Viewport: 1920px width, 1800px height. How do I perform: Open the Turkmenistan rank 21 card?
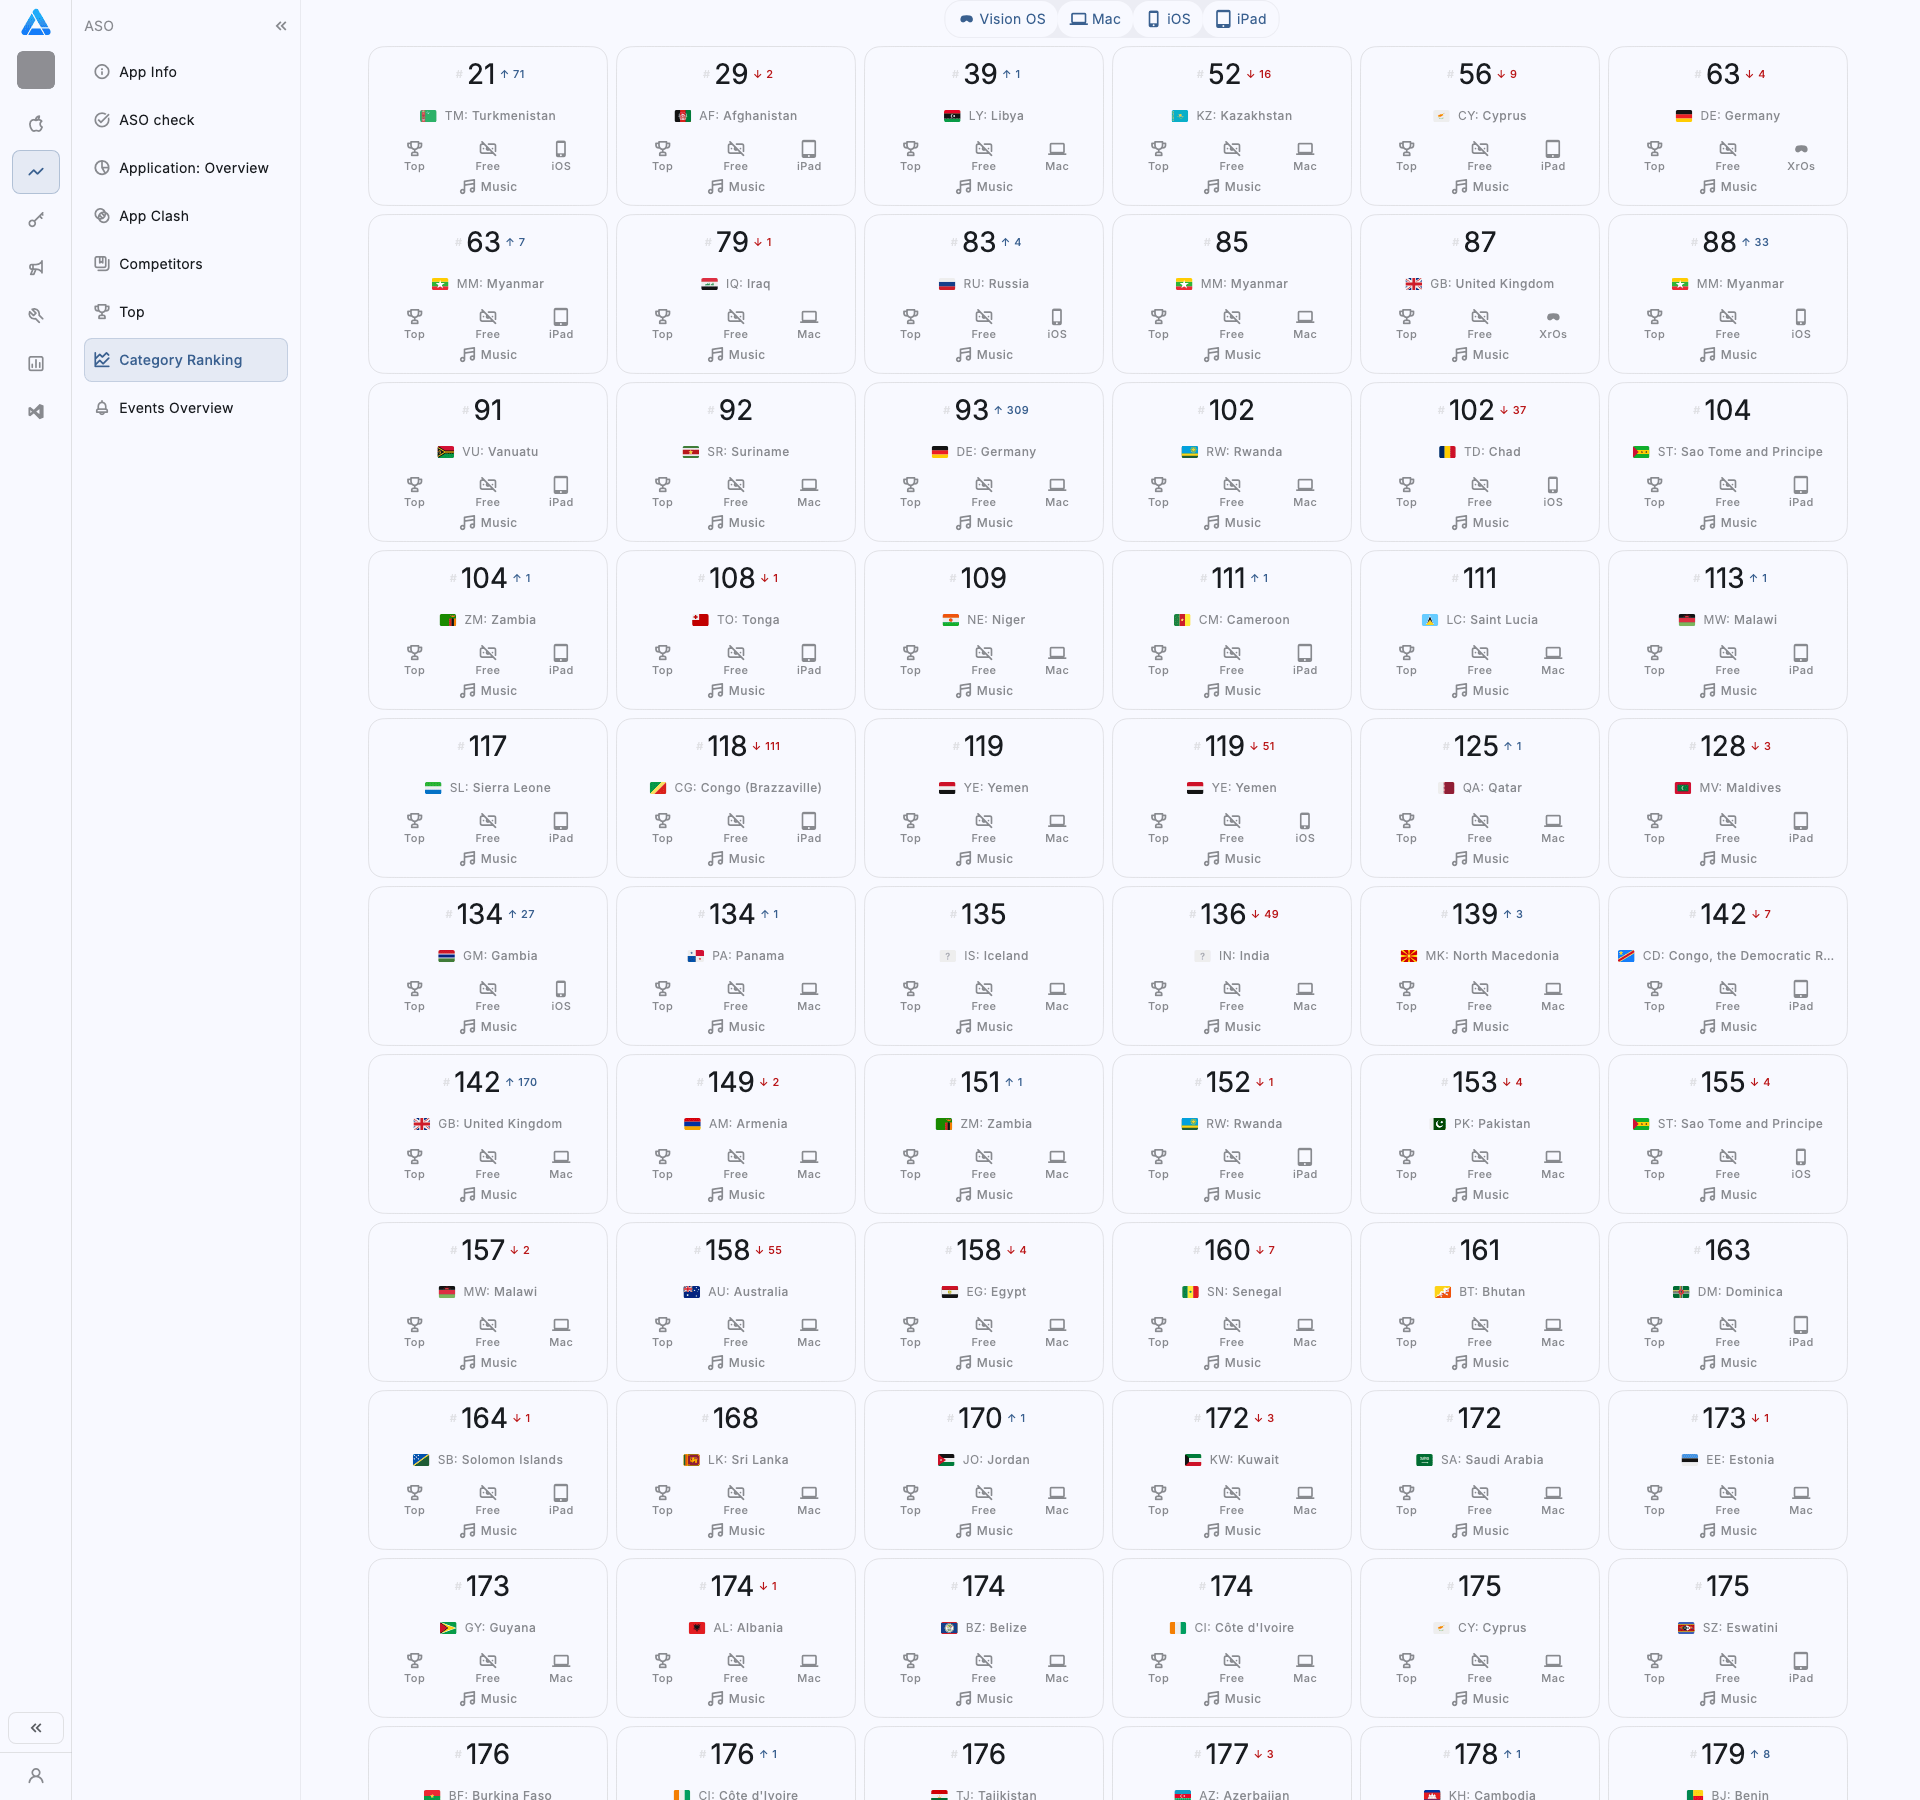point(488,125)
